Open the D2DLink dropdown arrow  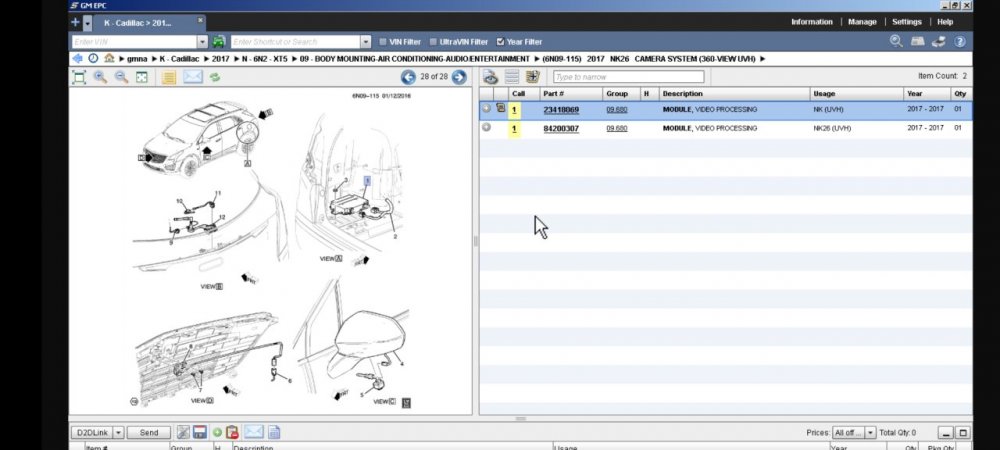point(118,432)
